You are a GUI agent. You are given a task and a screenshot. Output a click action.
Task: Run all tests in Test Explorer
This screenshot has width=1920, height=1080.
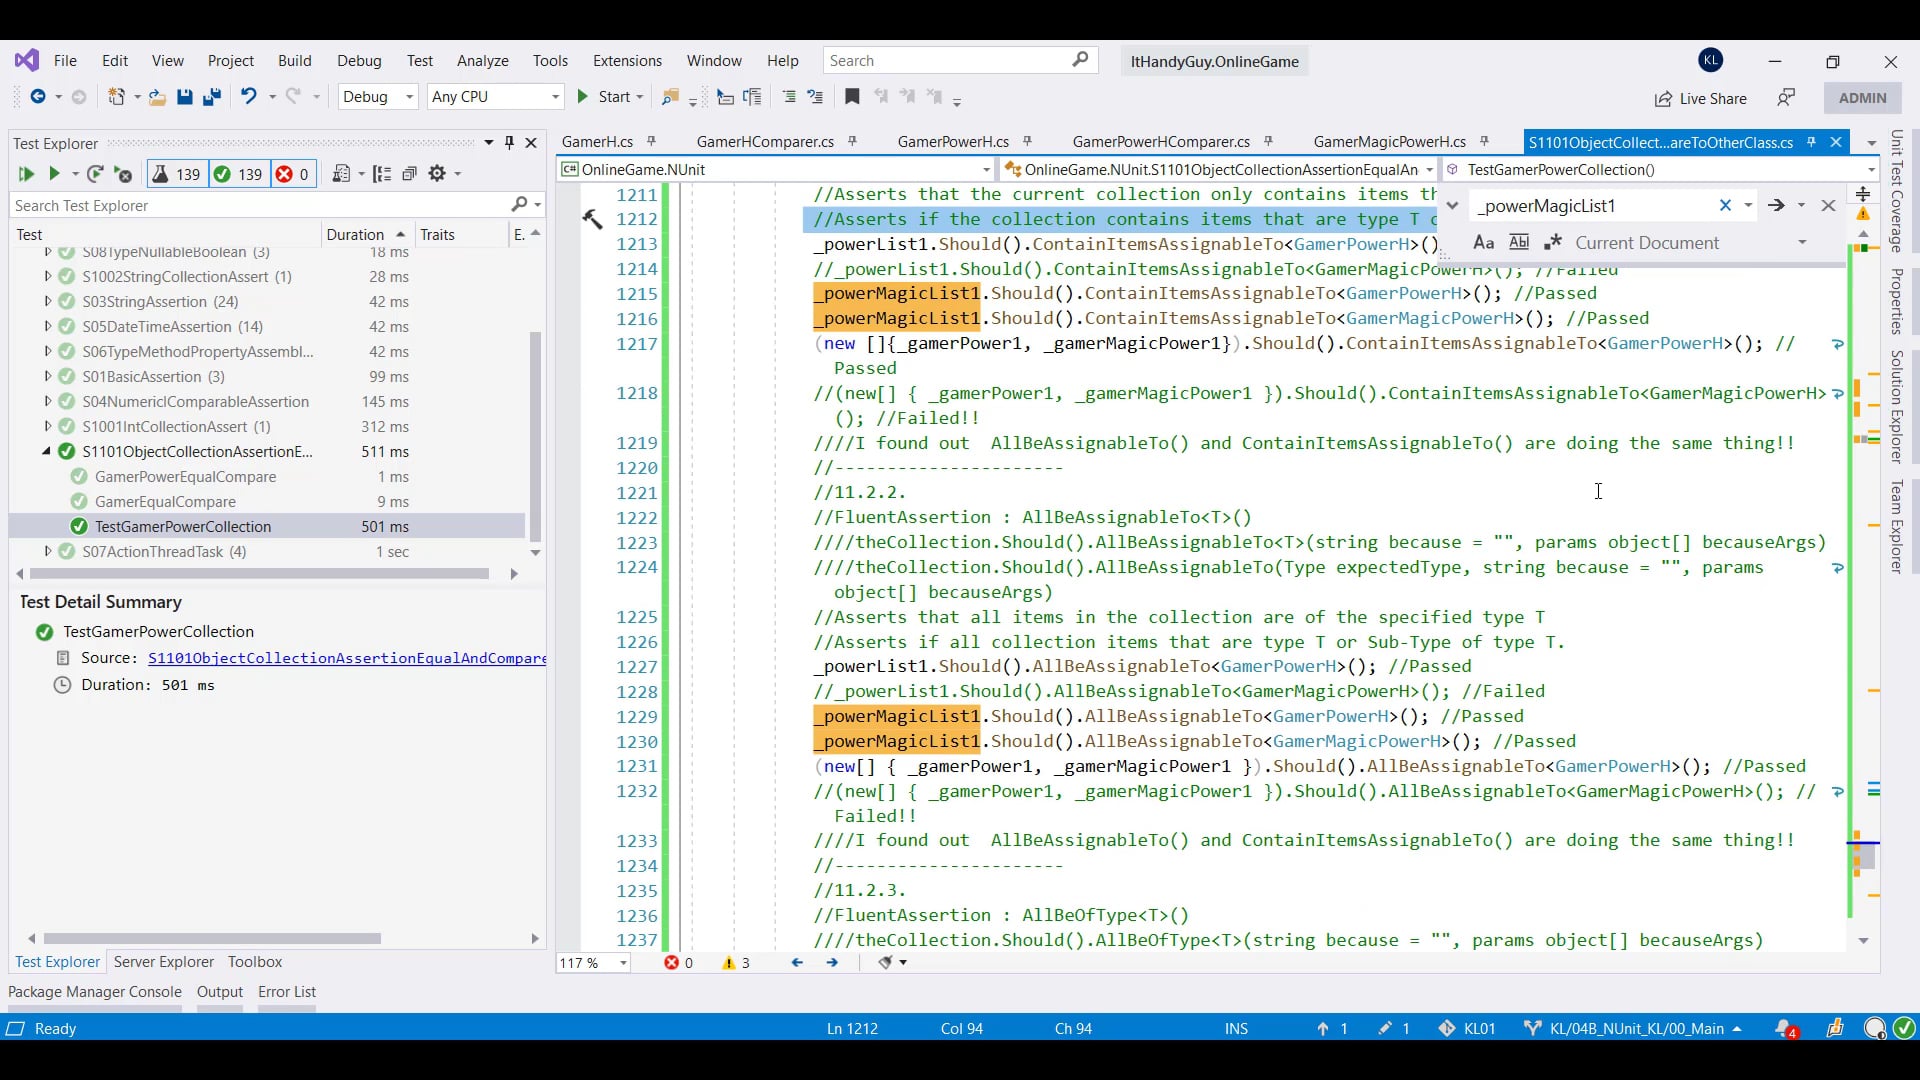pos(26,174)
